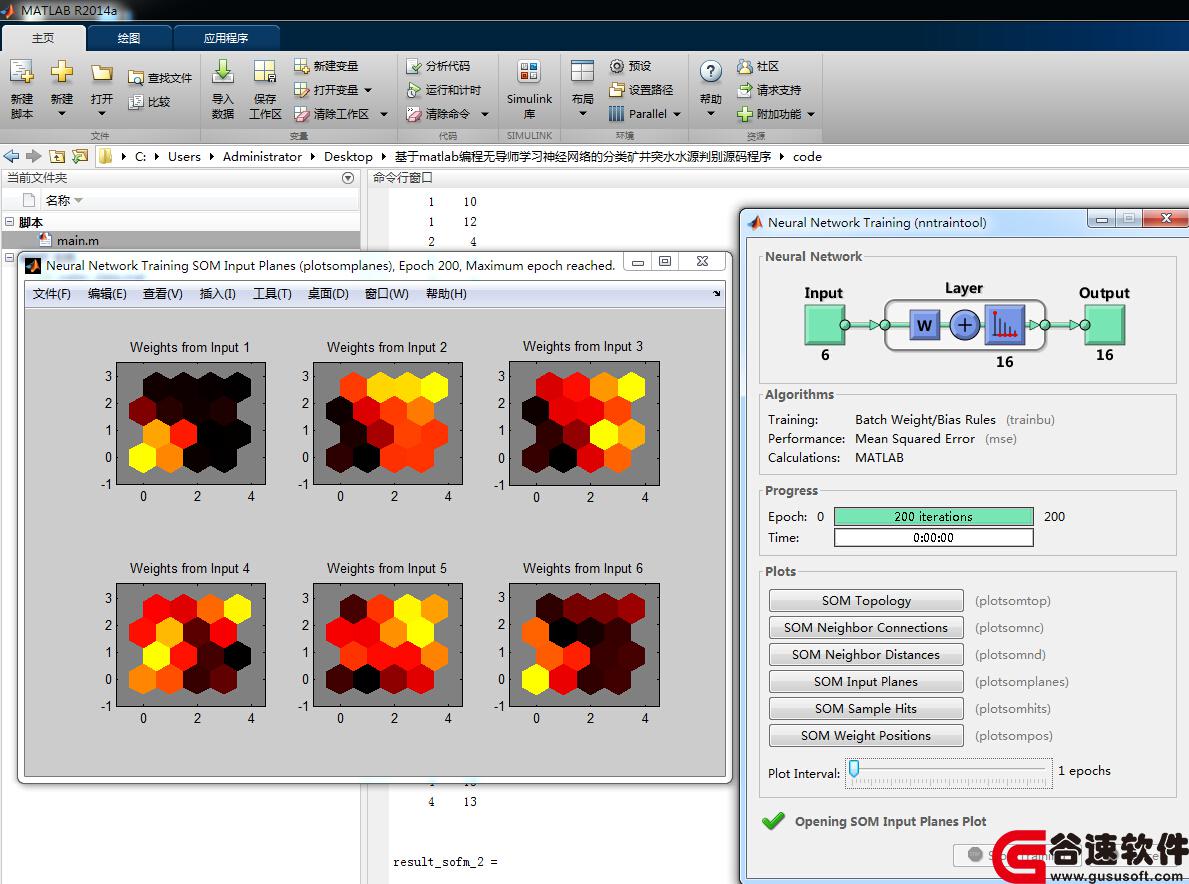The image size is (1189, 884).
Task: Expand the Clear Commands (清除命令) dropdown
Action: click(x=485, y=114)
